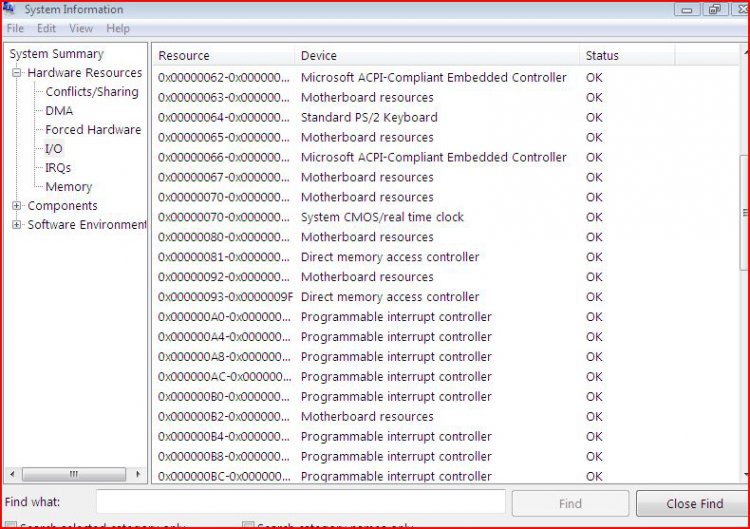
Task: Select 0x000000AC Programmable interrupt controller row
Action: (x=380, y=377)
